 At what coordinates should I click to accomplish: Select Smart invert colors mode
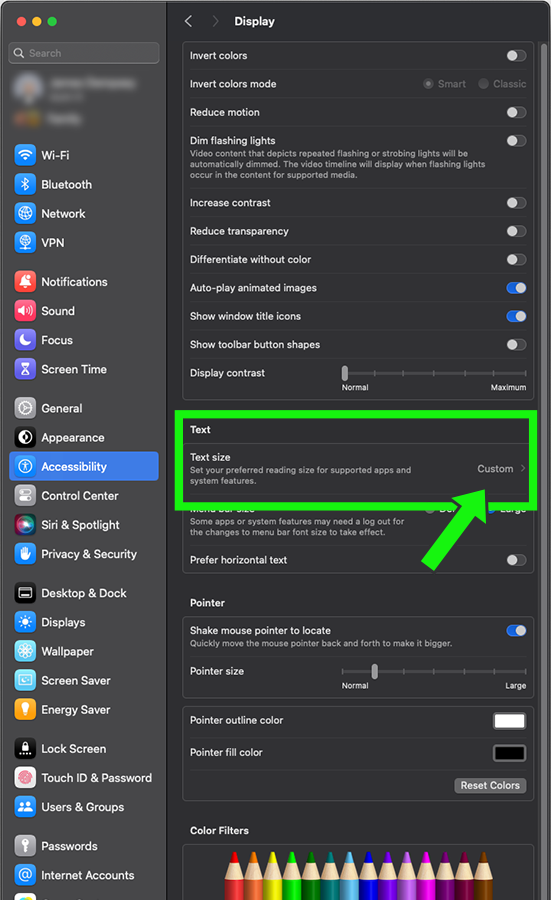point(428,84)
